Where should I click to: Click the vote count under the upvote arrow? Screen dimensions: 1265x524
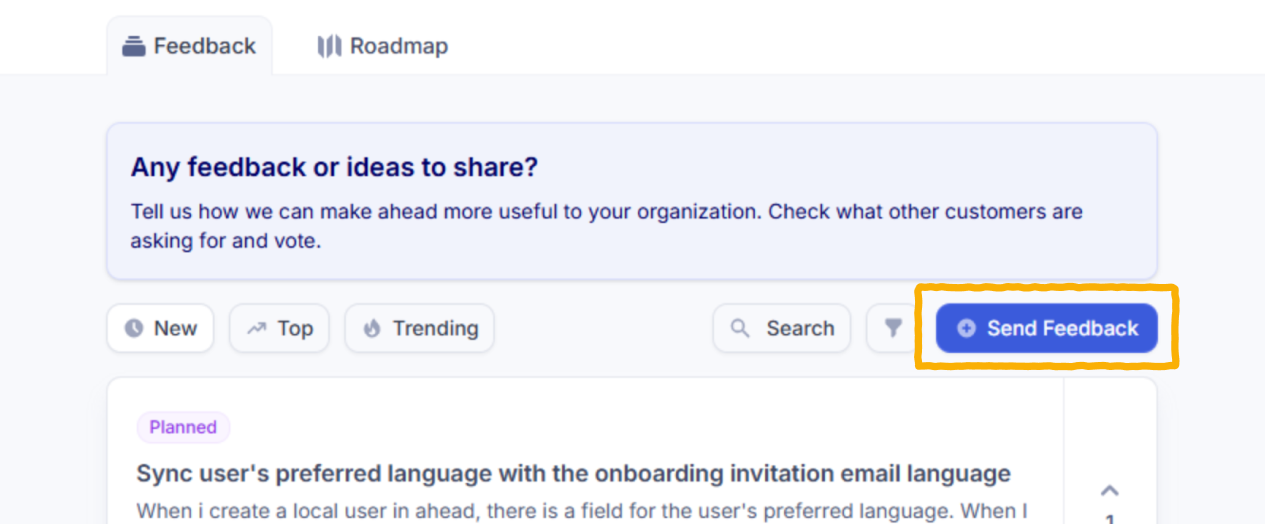tap(1109, 518)
